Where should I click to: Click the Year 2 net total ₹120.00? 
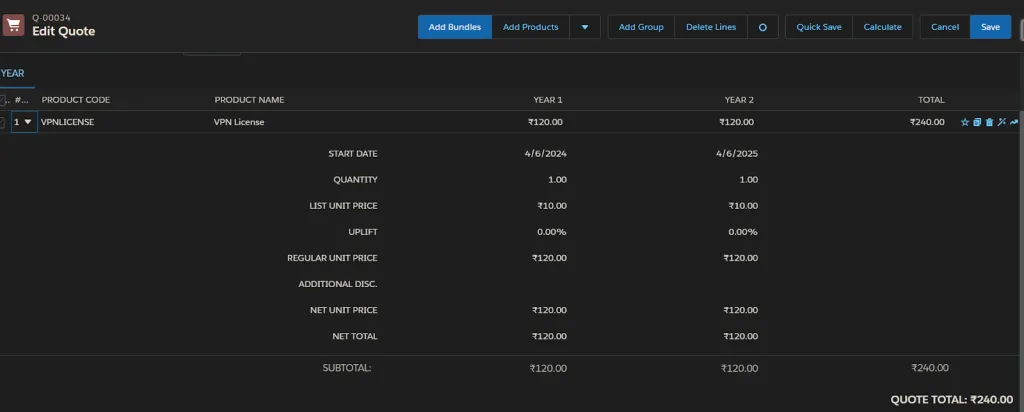coord(741,336)
